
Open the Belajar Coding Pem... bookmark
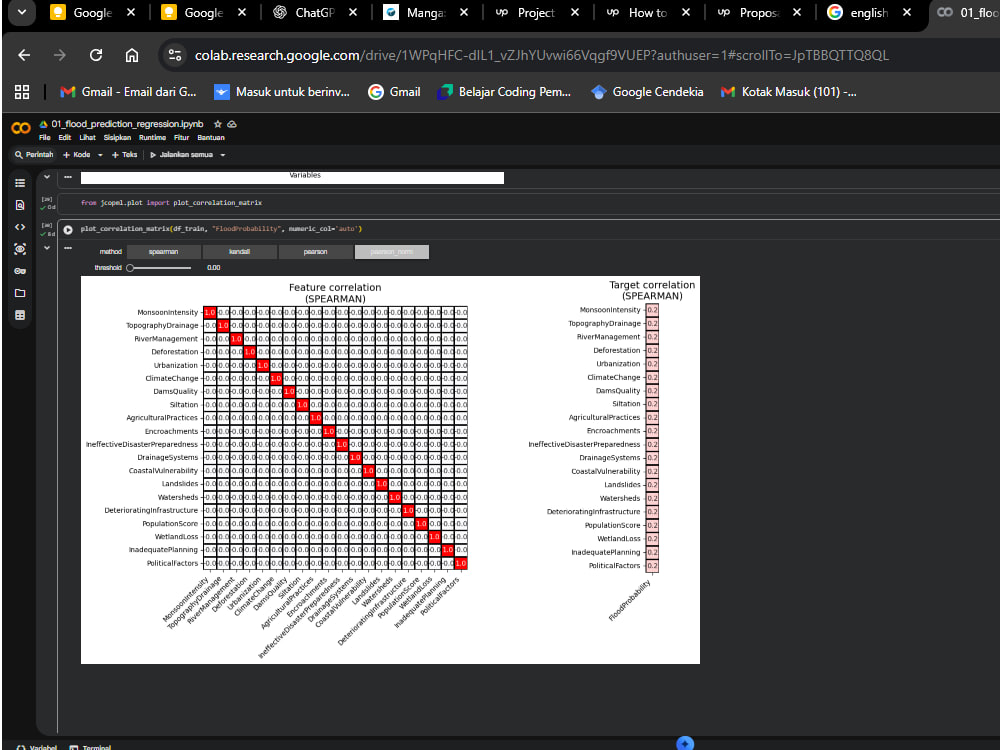click(x=504, y=92)
